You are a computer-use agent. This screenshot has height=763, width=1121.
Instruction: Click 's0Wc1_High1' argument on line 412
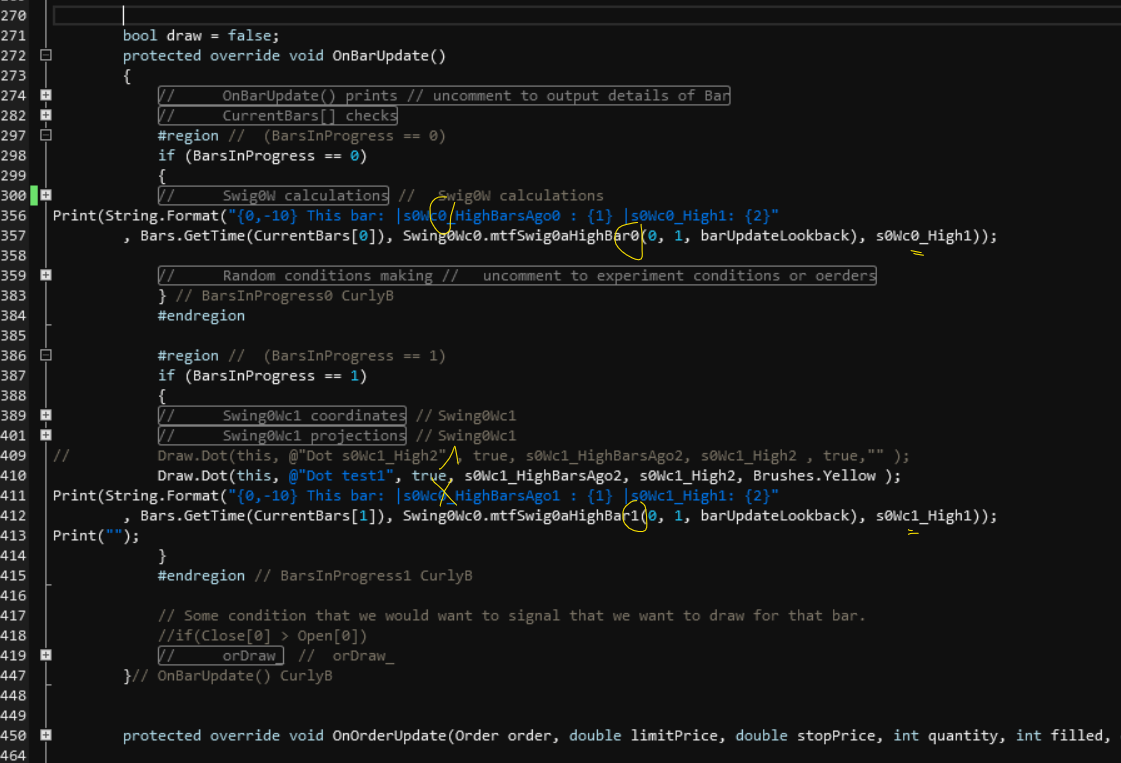coord(924,516)
